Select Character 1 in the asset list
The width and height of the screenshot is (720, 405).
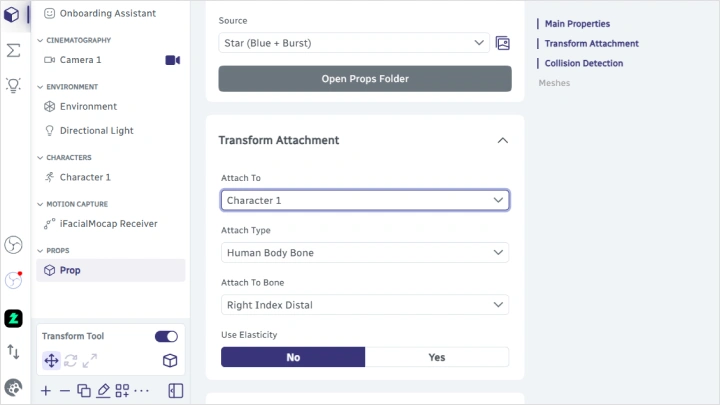[x=85, y=177]
